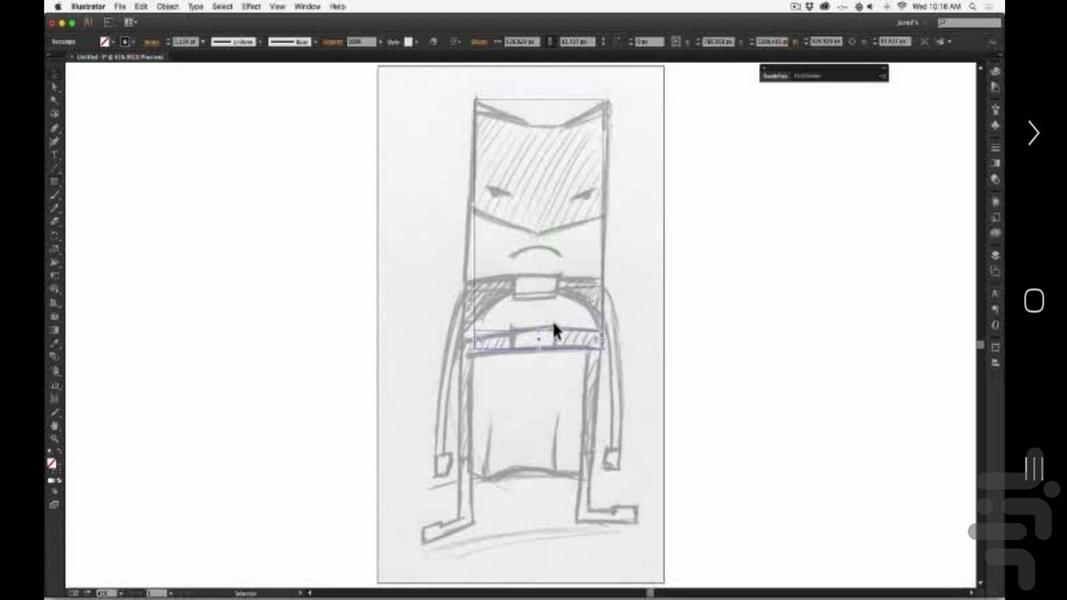The height and width of the screenshot is (600, 1067).
Task: Select the Paintbrush tool
Action: pyautogui.click(x=54, y=195)
